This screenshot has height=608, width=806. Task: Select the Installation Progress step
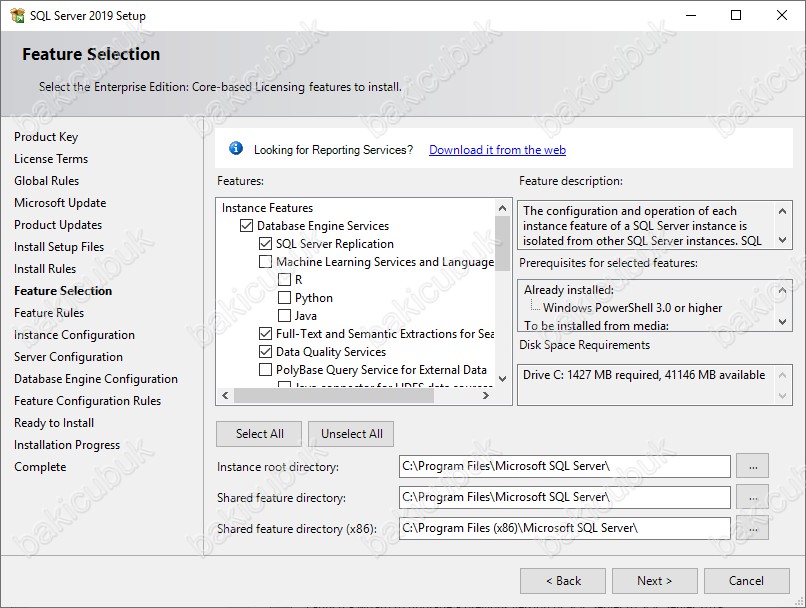pyautogui.click(x=67, y=445)
